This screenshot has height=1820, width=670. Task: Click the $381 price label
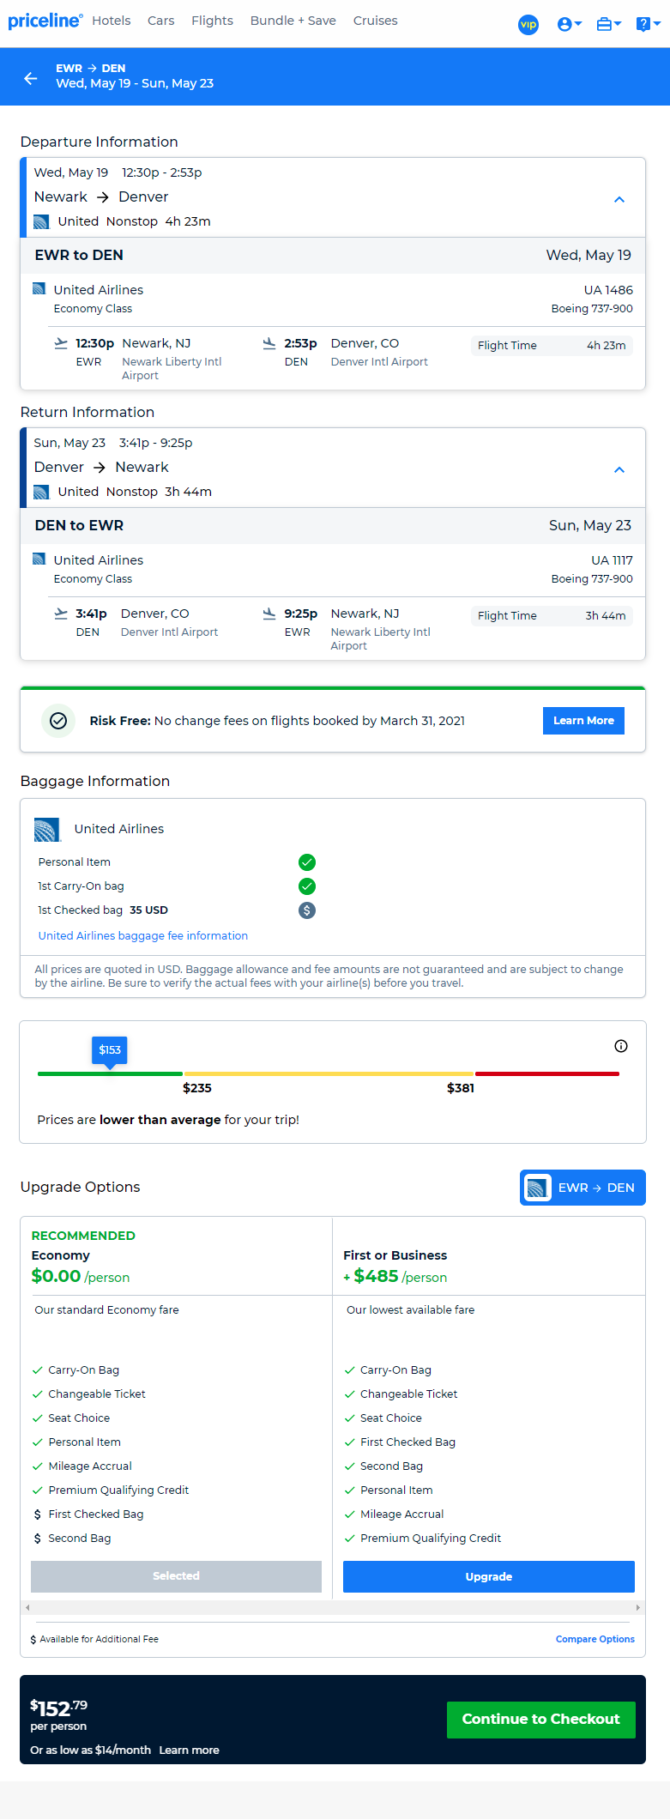point(461,1088)
